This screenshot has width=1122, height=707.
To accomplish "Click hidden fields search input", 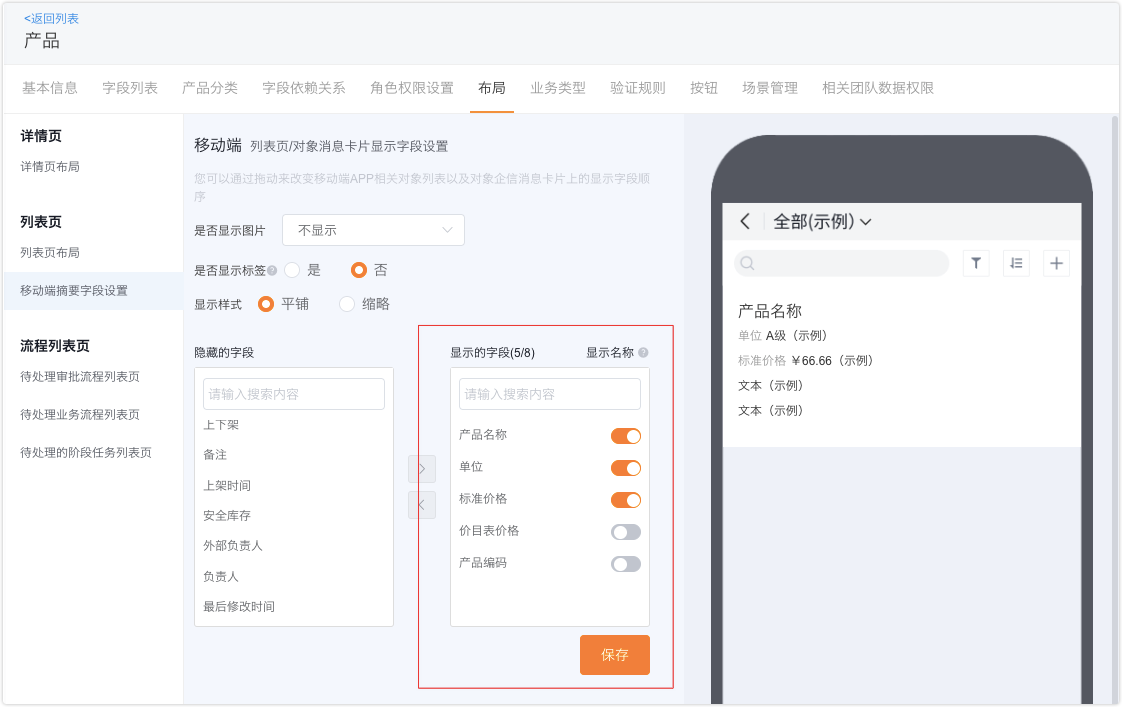I will coord(293,394).
